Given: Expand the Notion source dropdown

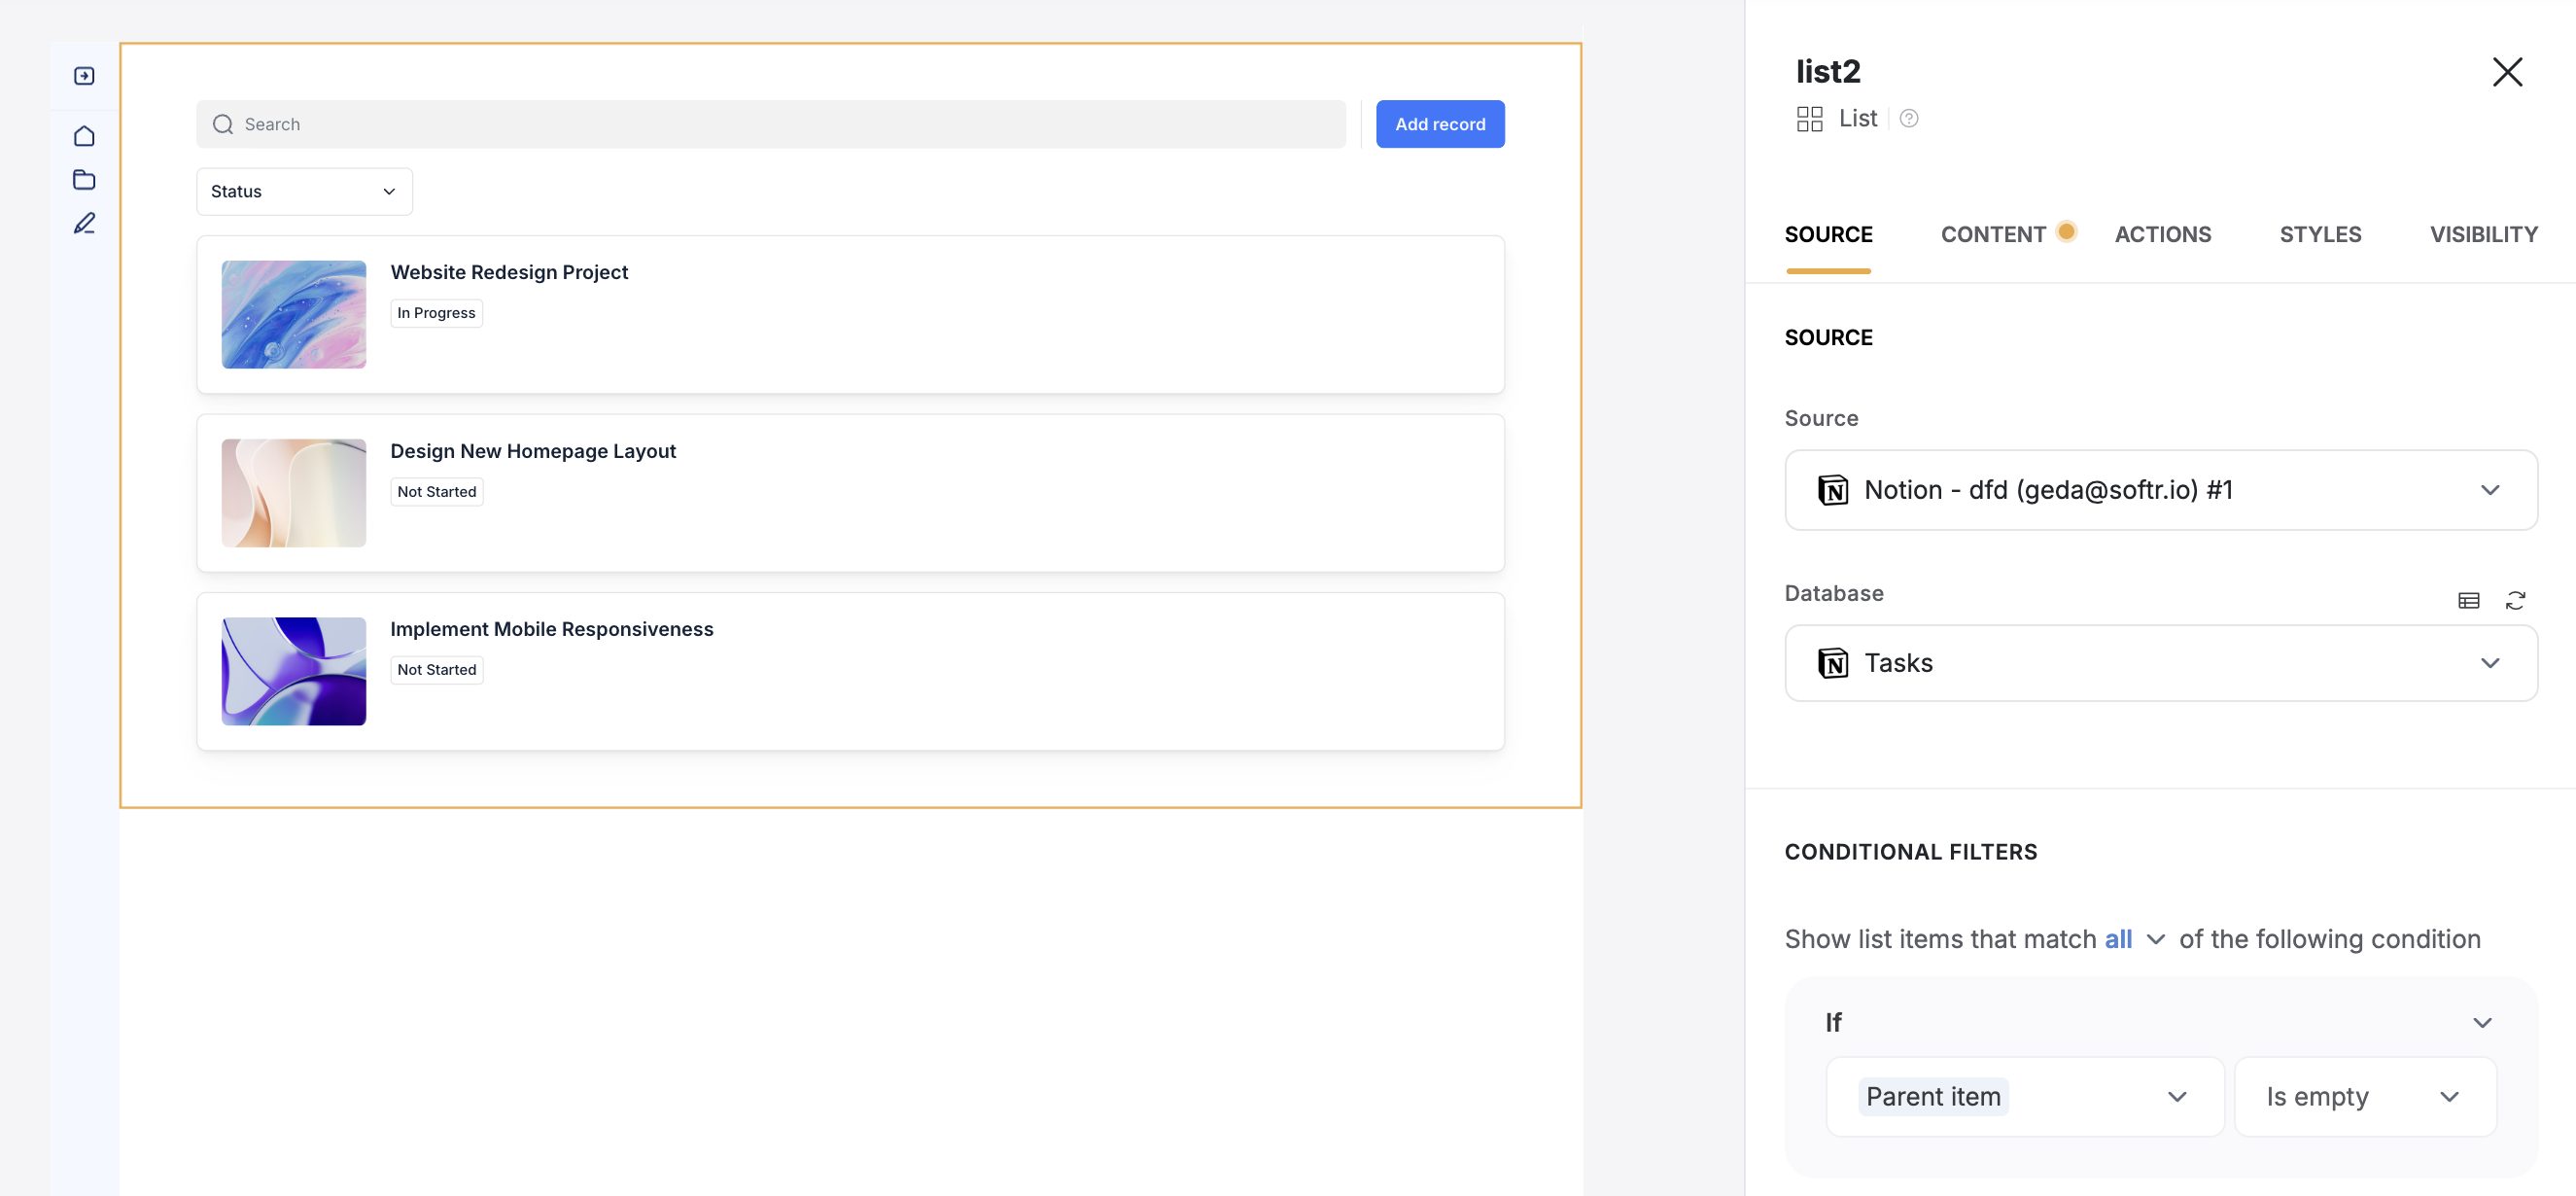Looking at the screenshot, I should point(2160,490).
